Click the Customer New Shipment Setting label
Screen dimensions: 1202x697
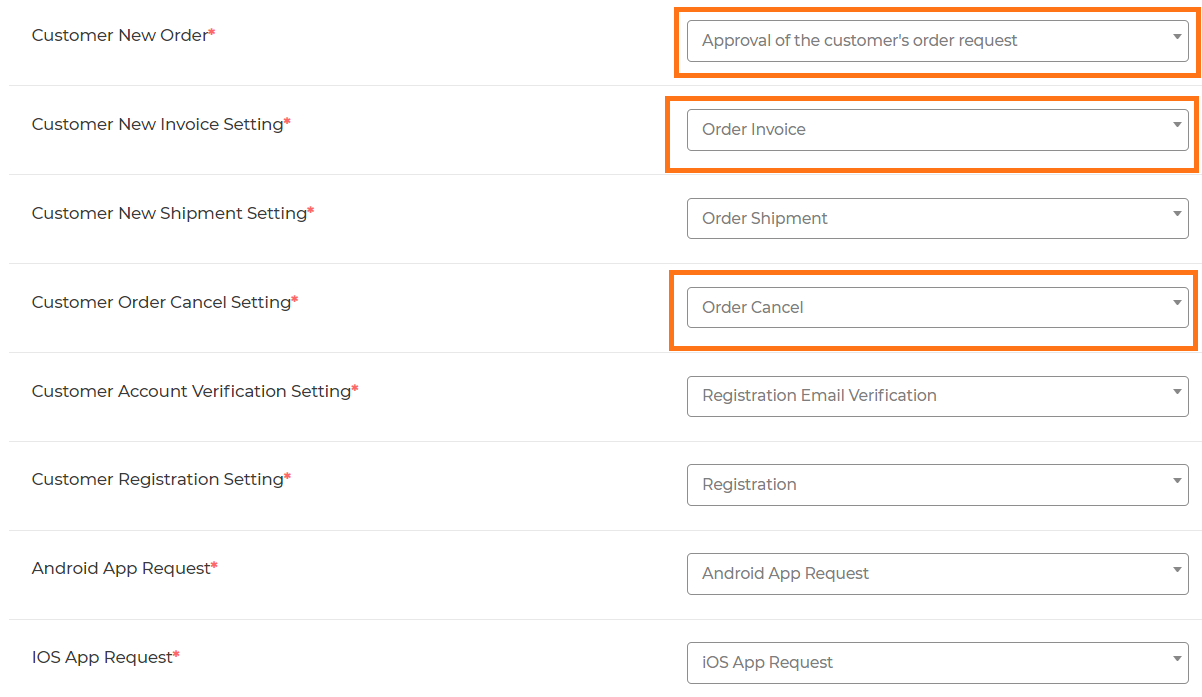tap(169, 213)
